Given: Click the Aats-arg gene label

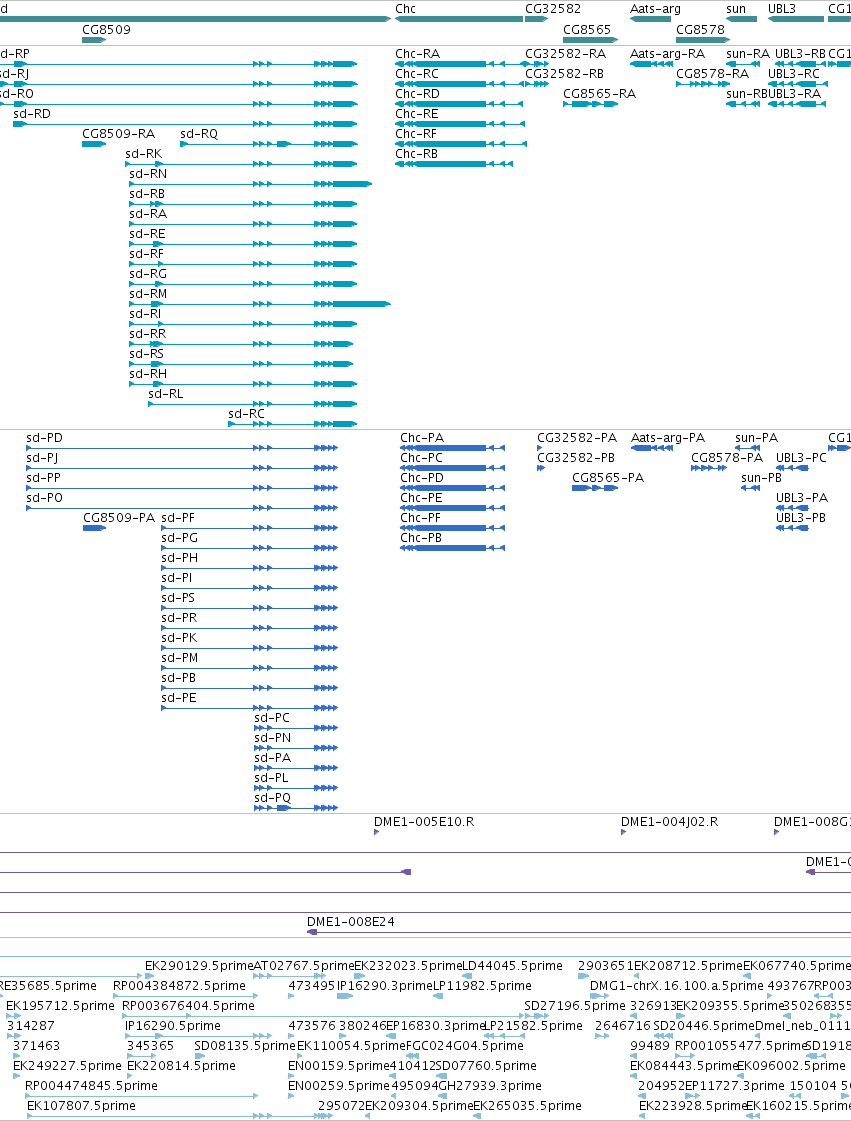Looking at the screenshot, I should [655, 9].
